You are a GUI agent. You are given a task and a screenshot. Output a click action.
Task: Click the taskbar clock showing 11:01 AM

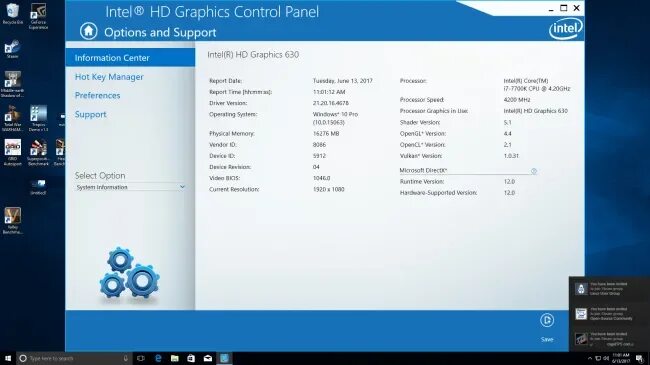[621, 358]
